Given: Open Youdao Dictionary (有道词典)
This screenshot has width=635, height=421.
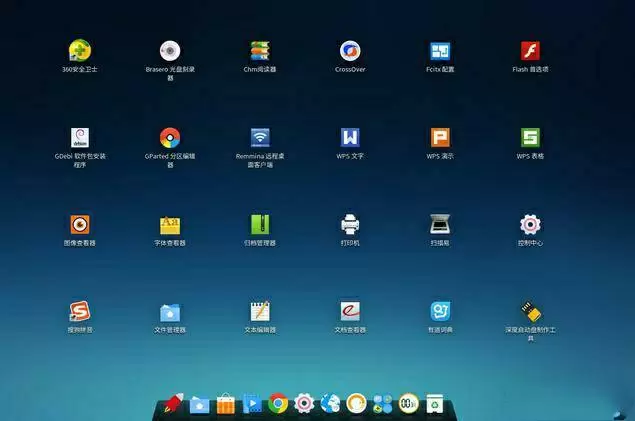Looking at the screenshot, I should pos(440,312).
